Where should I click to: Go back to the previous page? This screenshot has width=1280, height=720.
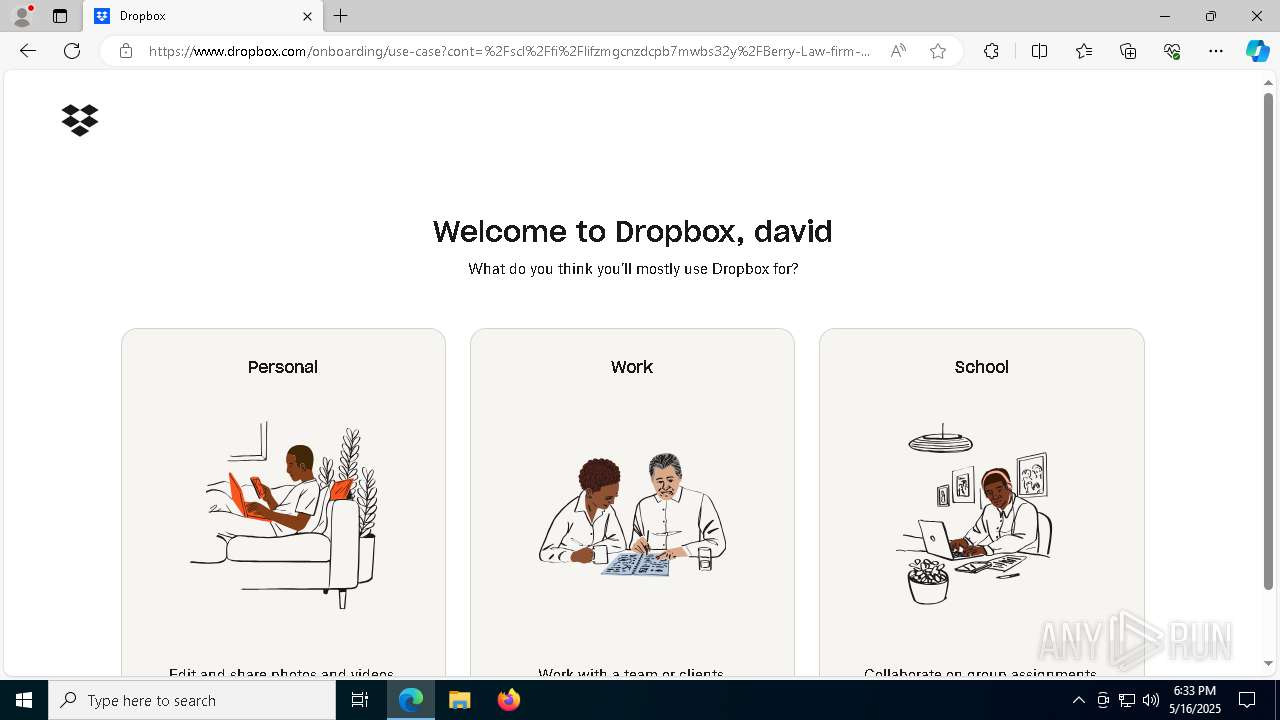(x=28, y=51)
